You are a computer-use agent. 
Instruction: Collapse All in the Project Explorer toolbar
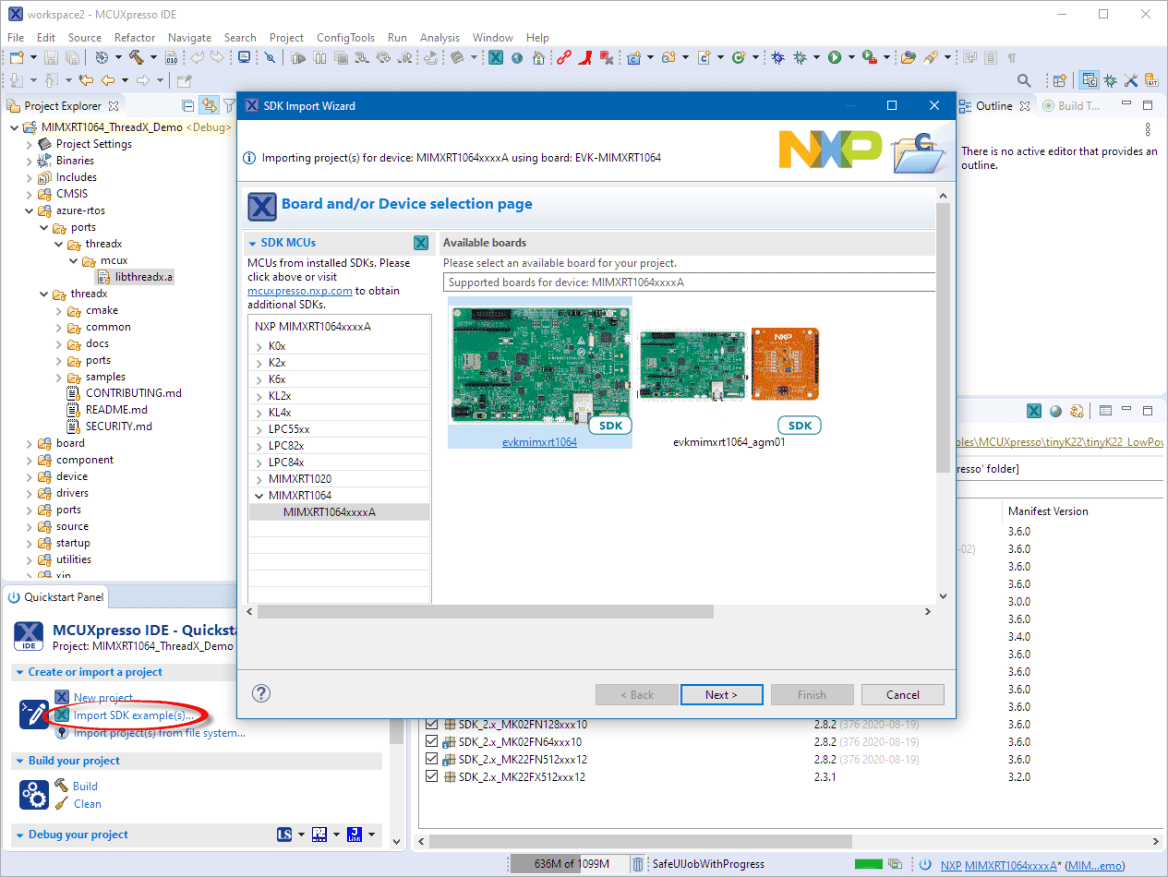[188, 105]
